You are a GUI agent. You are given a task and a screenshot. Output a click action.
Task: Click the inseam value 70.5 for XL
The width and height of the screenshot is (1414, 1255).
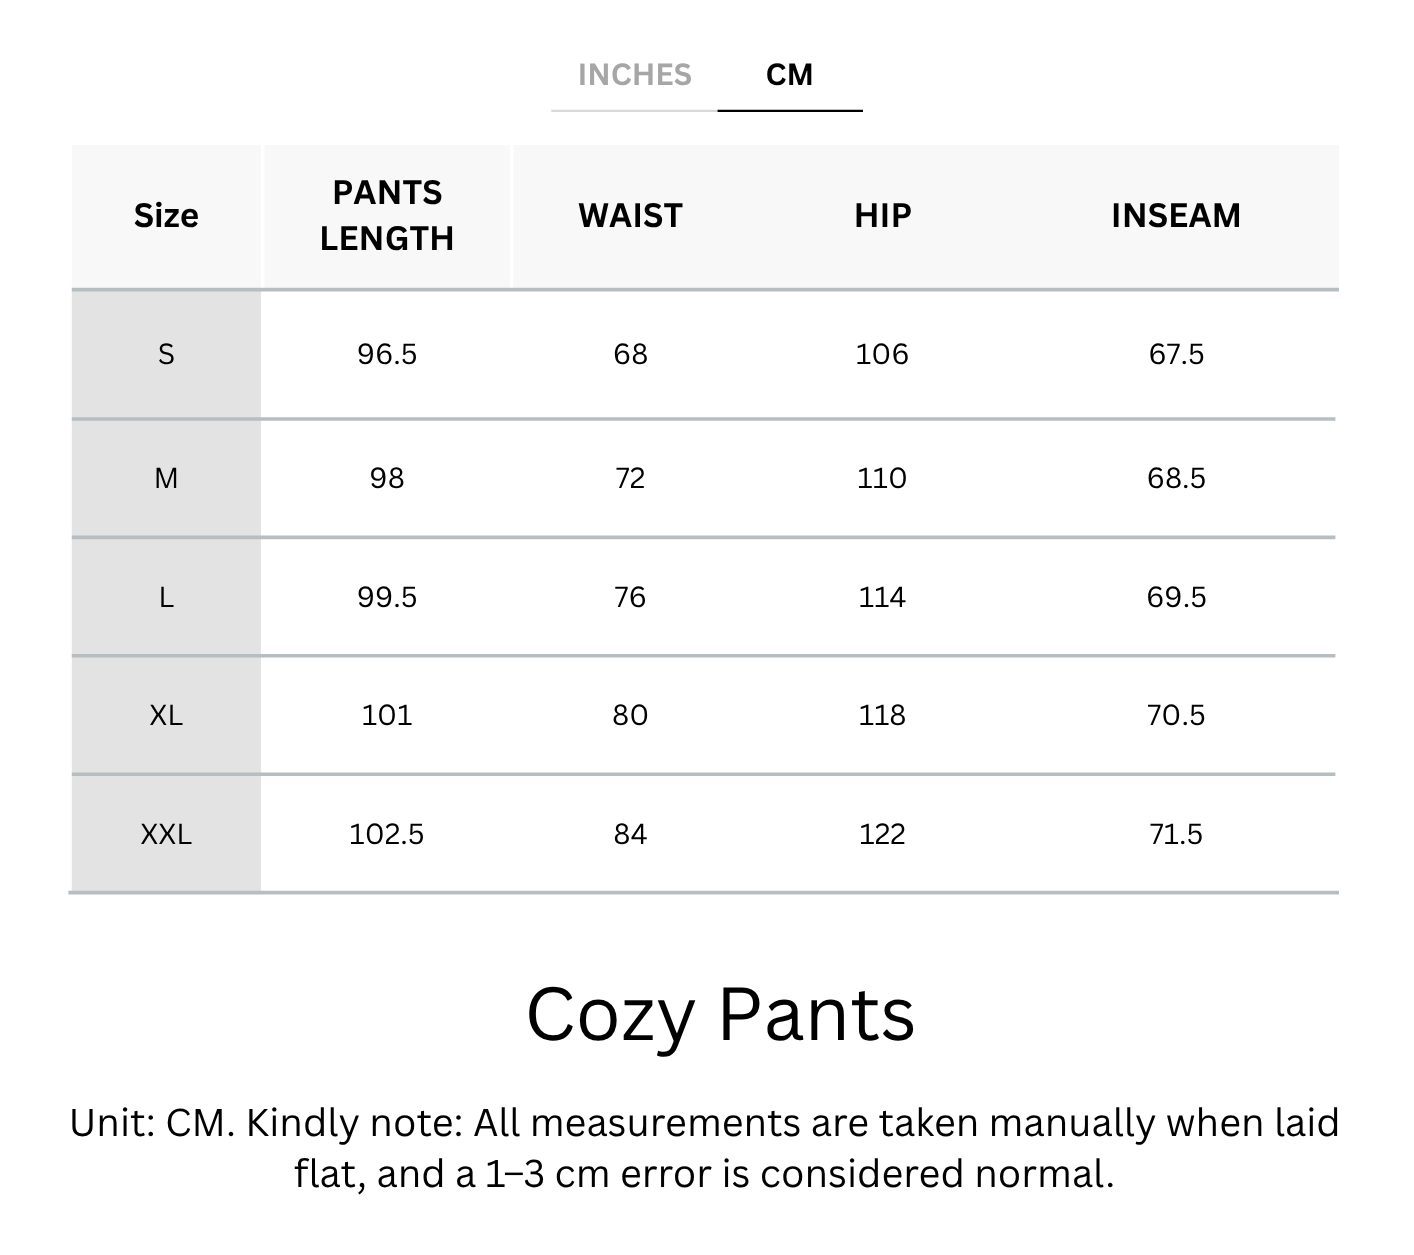[x=1175, y=715]
